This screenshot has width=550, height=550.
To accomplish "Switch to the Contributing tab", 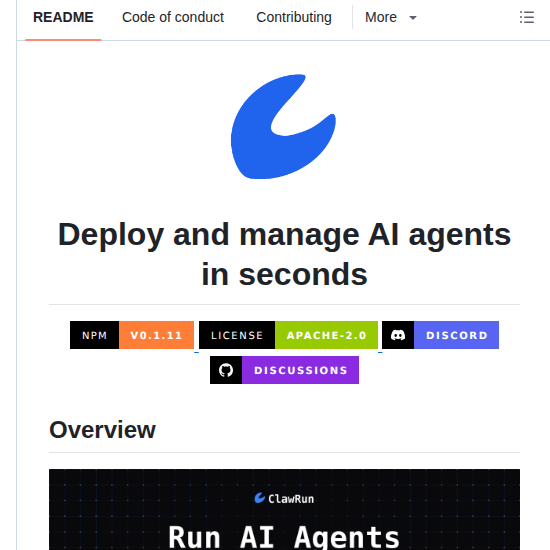I will [x=294, y=17].
